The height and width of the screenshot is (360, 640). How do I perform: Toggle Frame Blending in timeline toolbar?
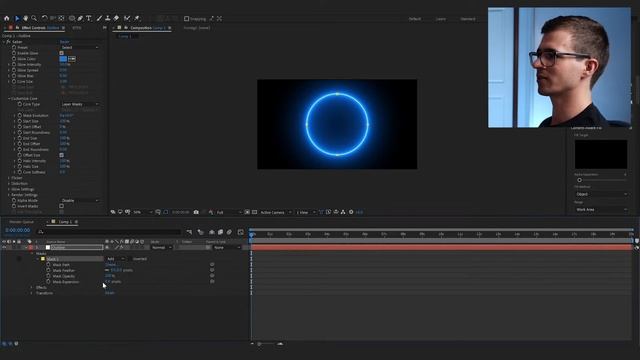click(220, 232)
